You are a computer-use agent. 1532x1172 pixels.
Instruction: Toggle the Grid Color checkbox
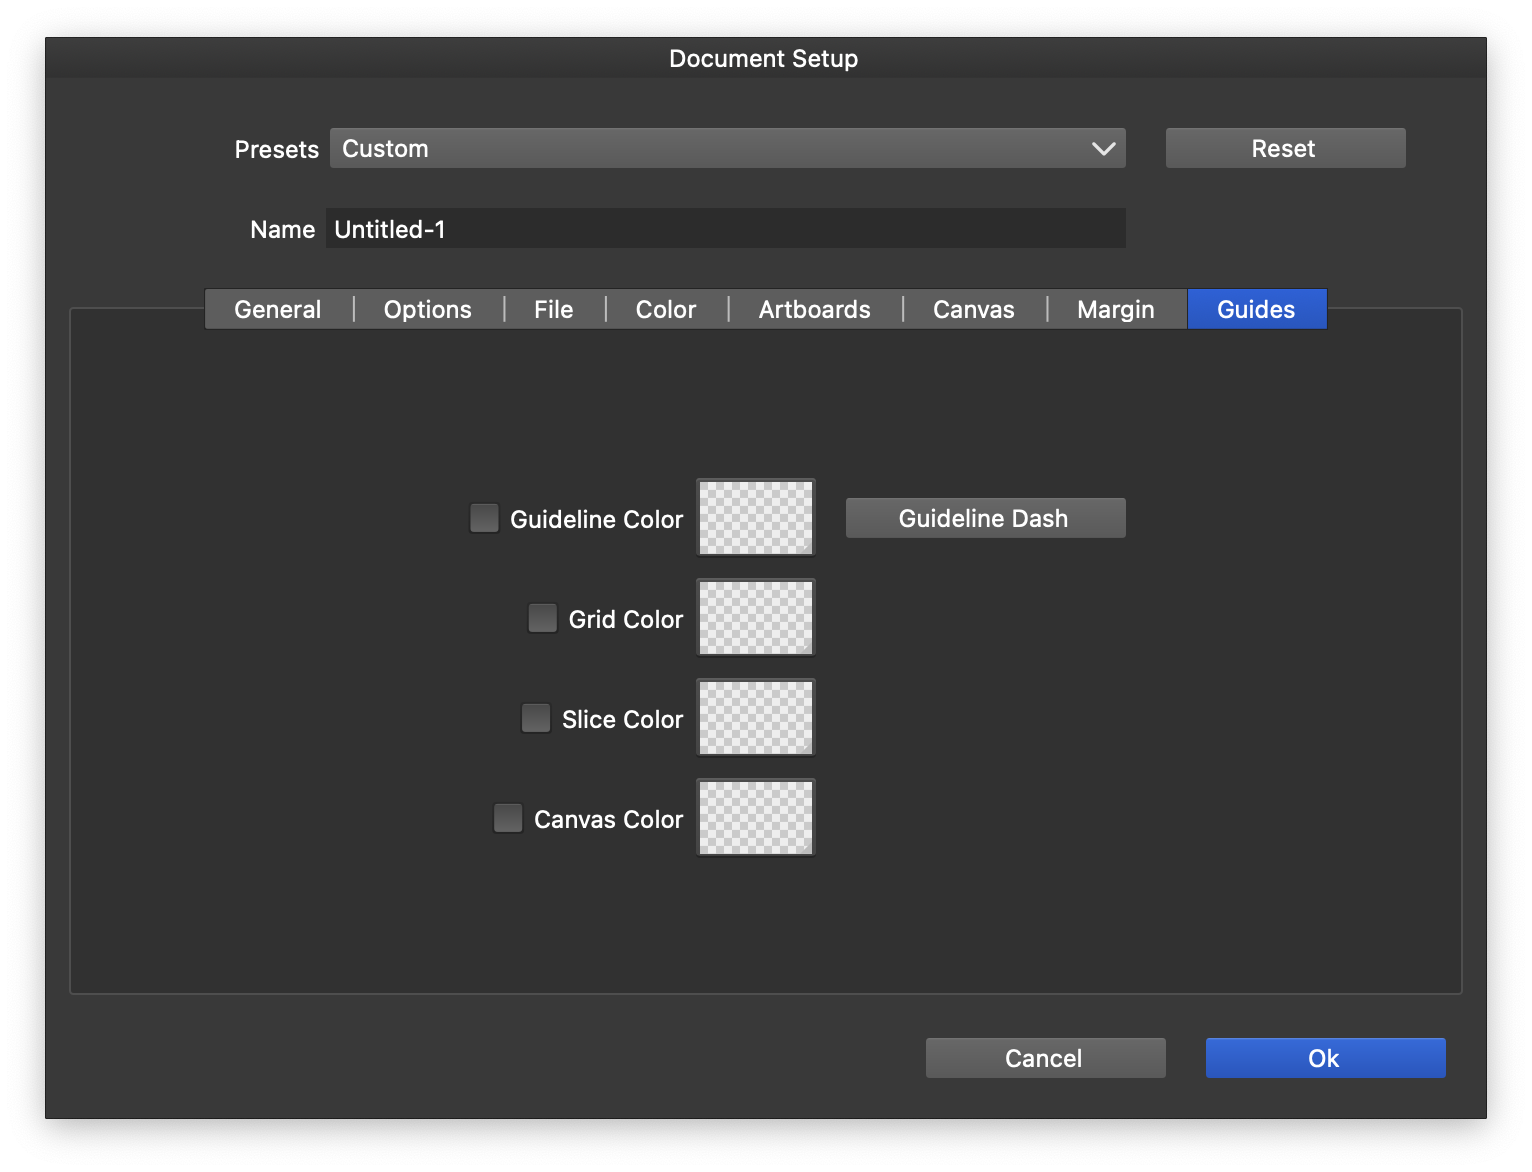click(542, 618)
